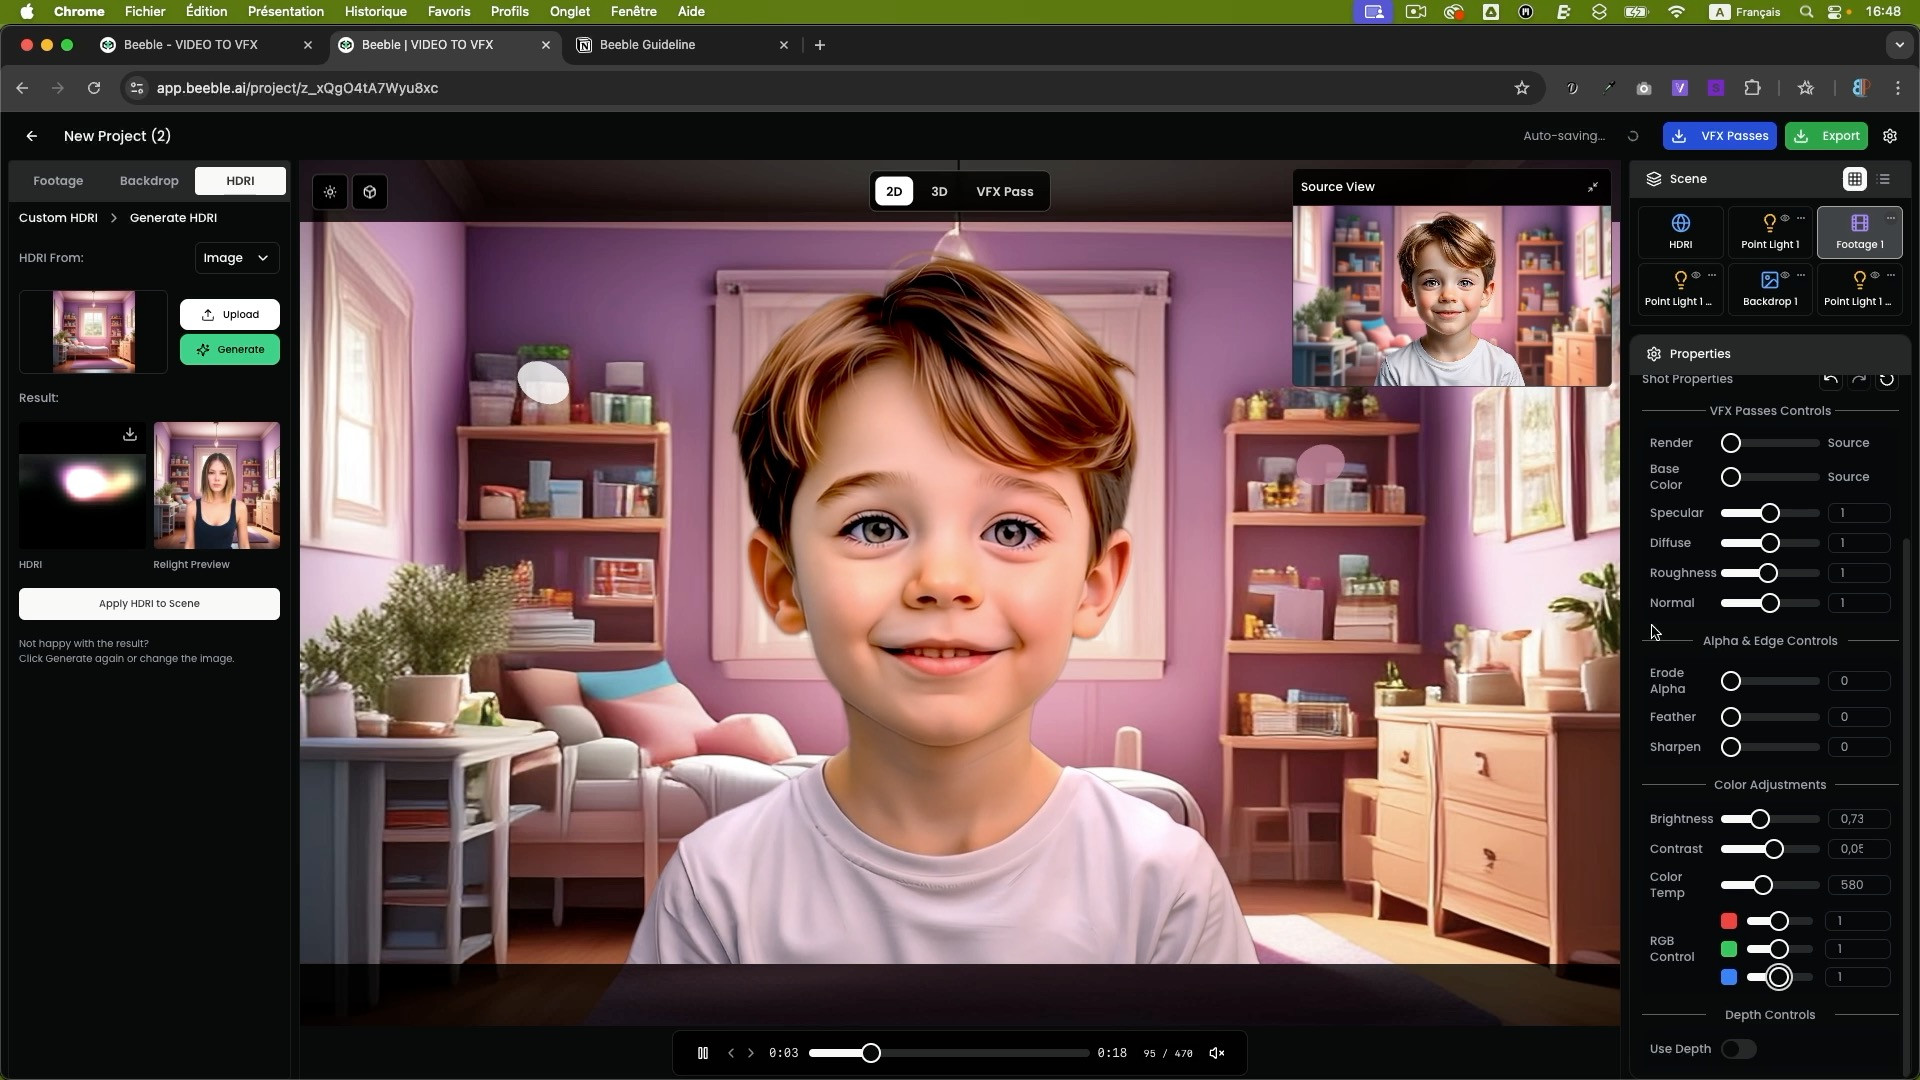Screen dimensions: 1920x1080
Task: Open the three-dots menu on Footage 1 card
Action: coord(1891,218)
